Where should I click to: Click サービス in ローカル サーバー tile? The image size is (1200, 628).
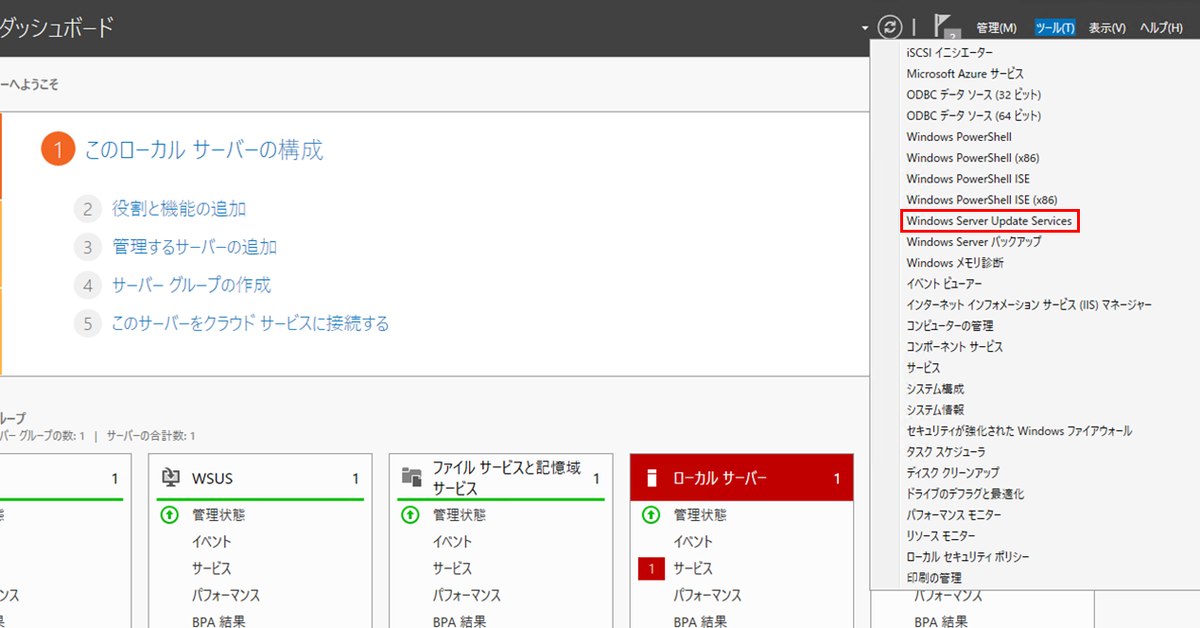coord(692,568)
